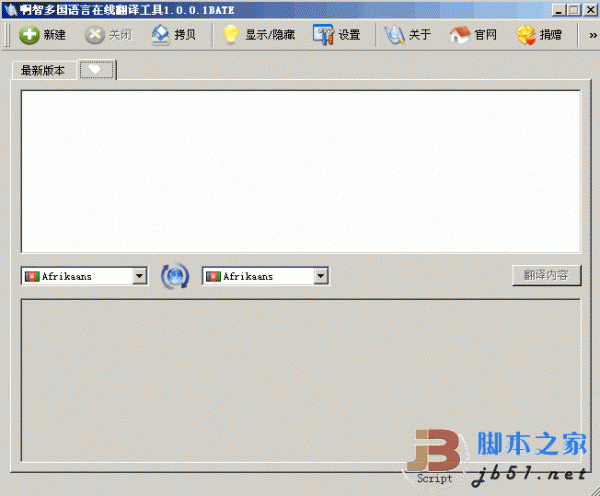600x496 pixels.
Task: Click the 翻译内容 (Translate) button
Action: coord(547,275)
